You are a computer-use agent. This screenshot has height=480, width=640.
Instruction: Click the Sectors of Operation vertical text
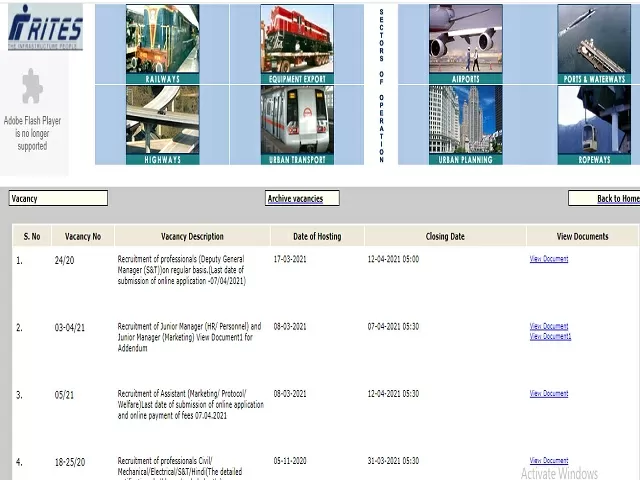click(381, 85)
